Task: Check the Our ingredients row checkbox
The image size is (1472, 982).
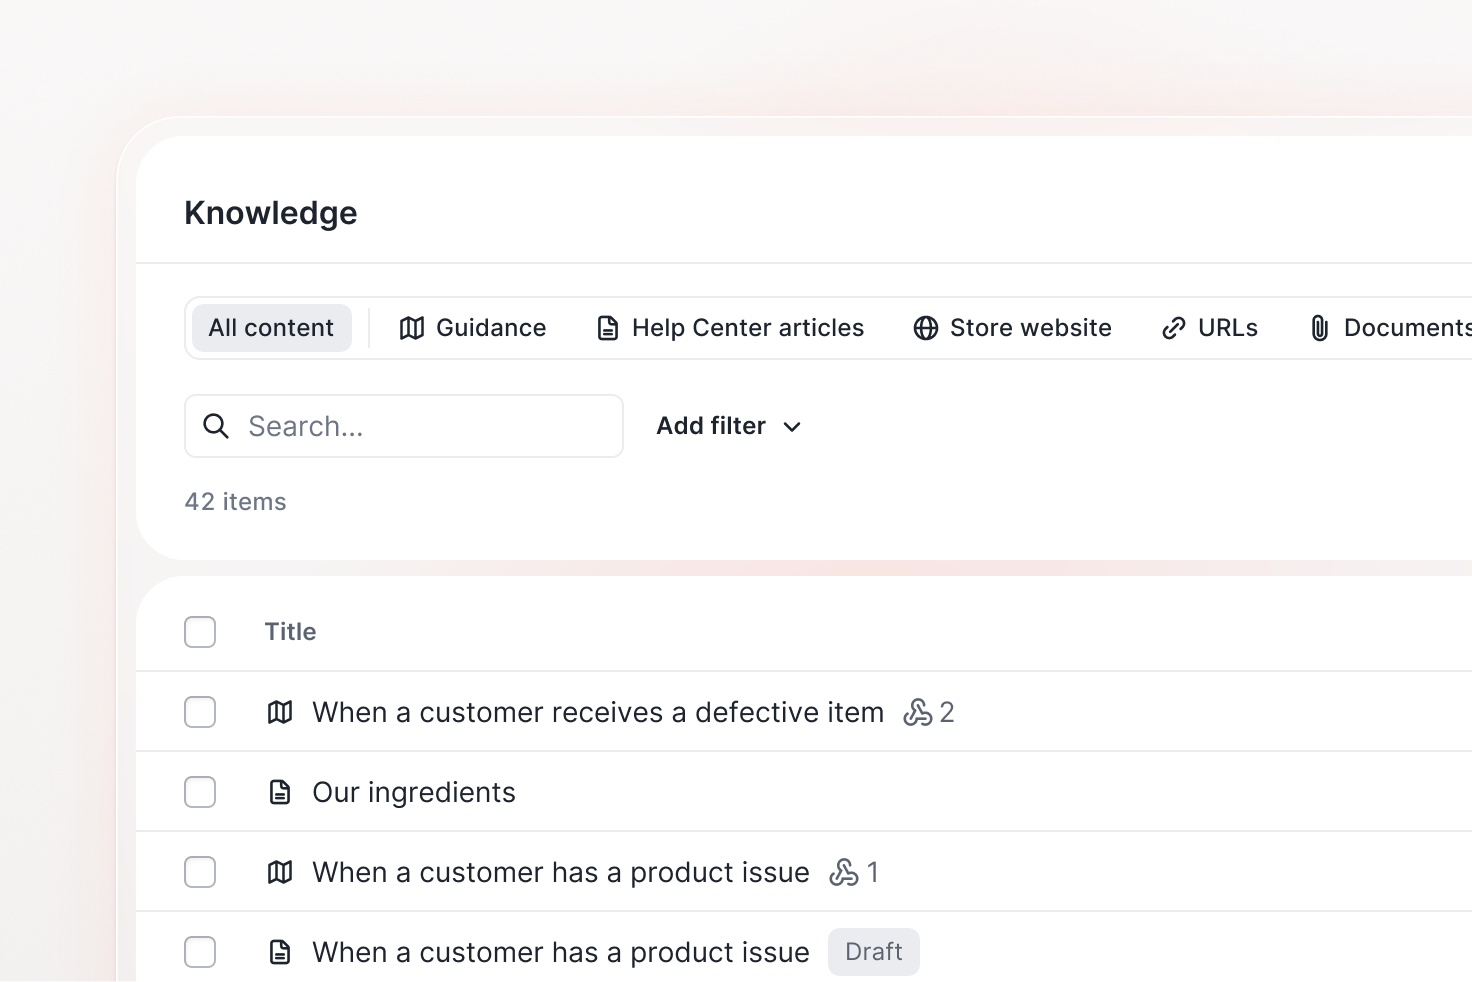Action: [x=200, y=792]
